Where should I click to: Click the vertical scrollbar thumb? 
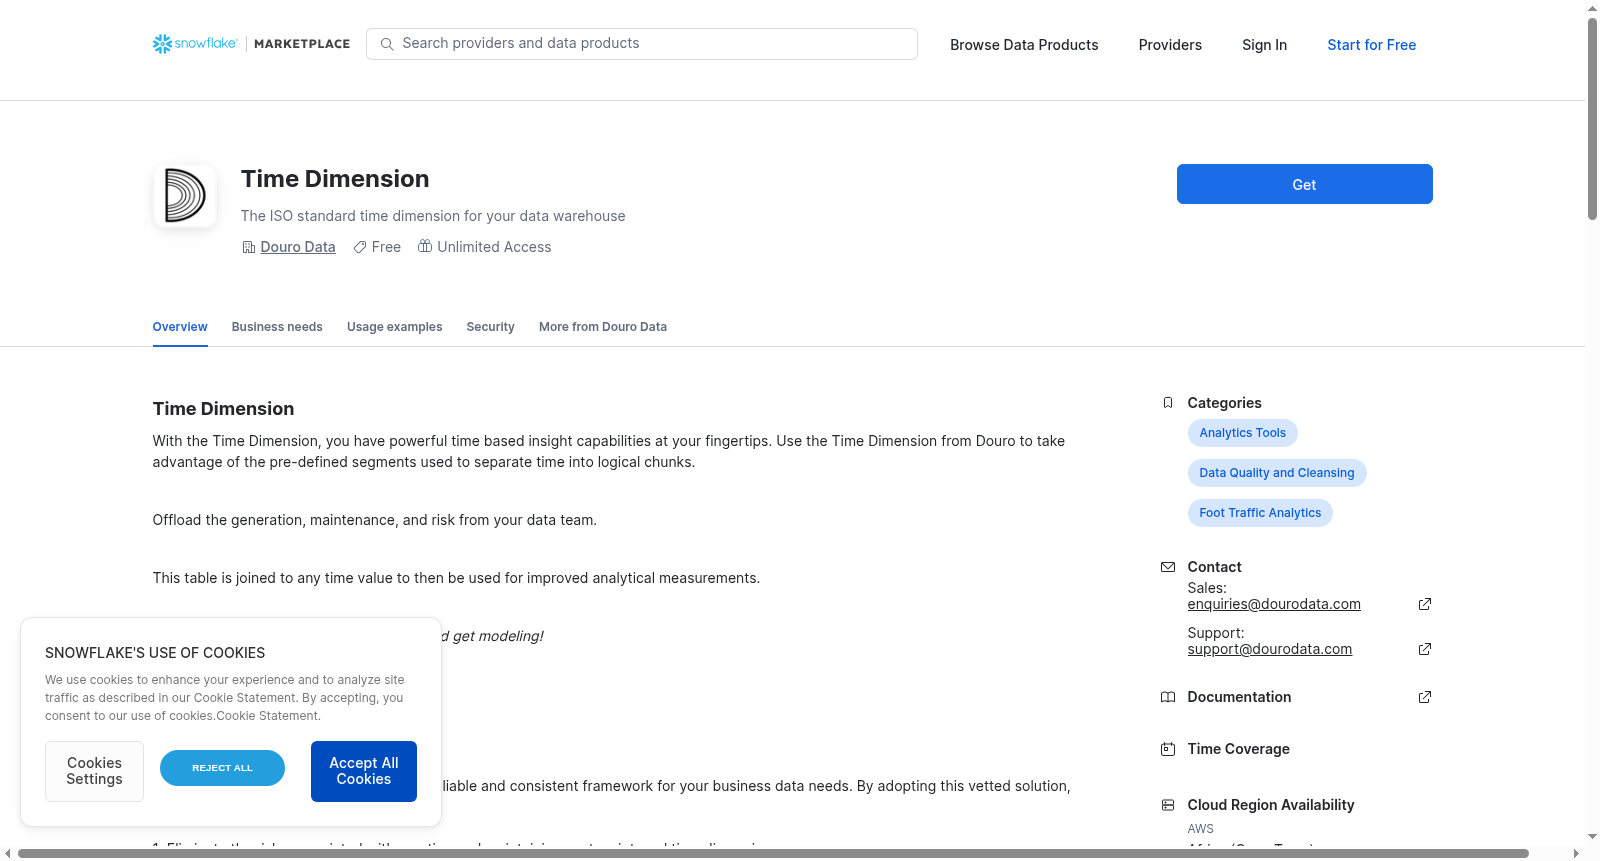1593,118
